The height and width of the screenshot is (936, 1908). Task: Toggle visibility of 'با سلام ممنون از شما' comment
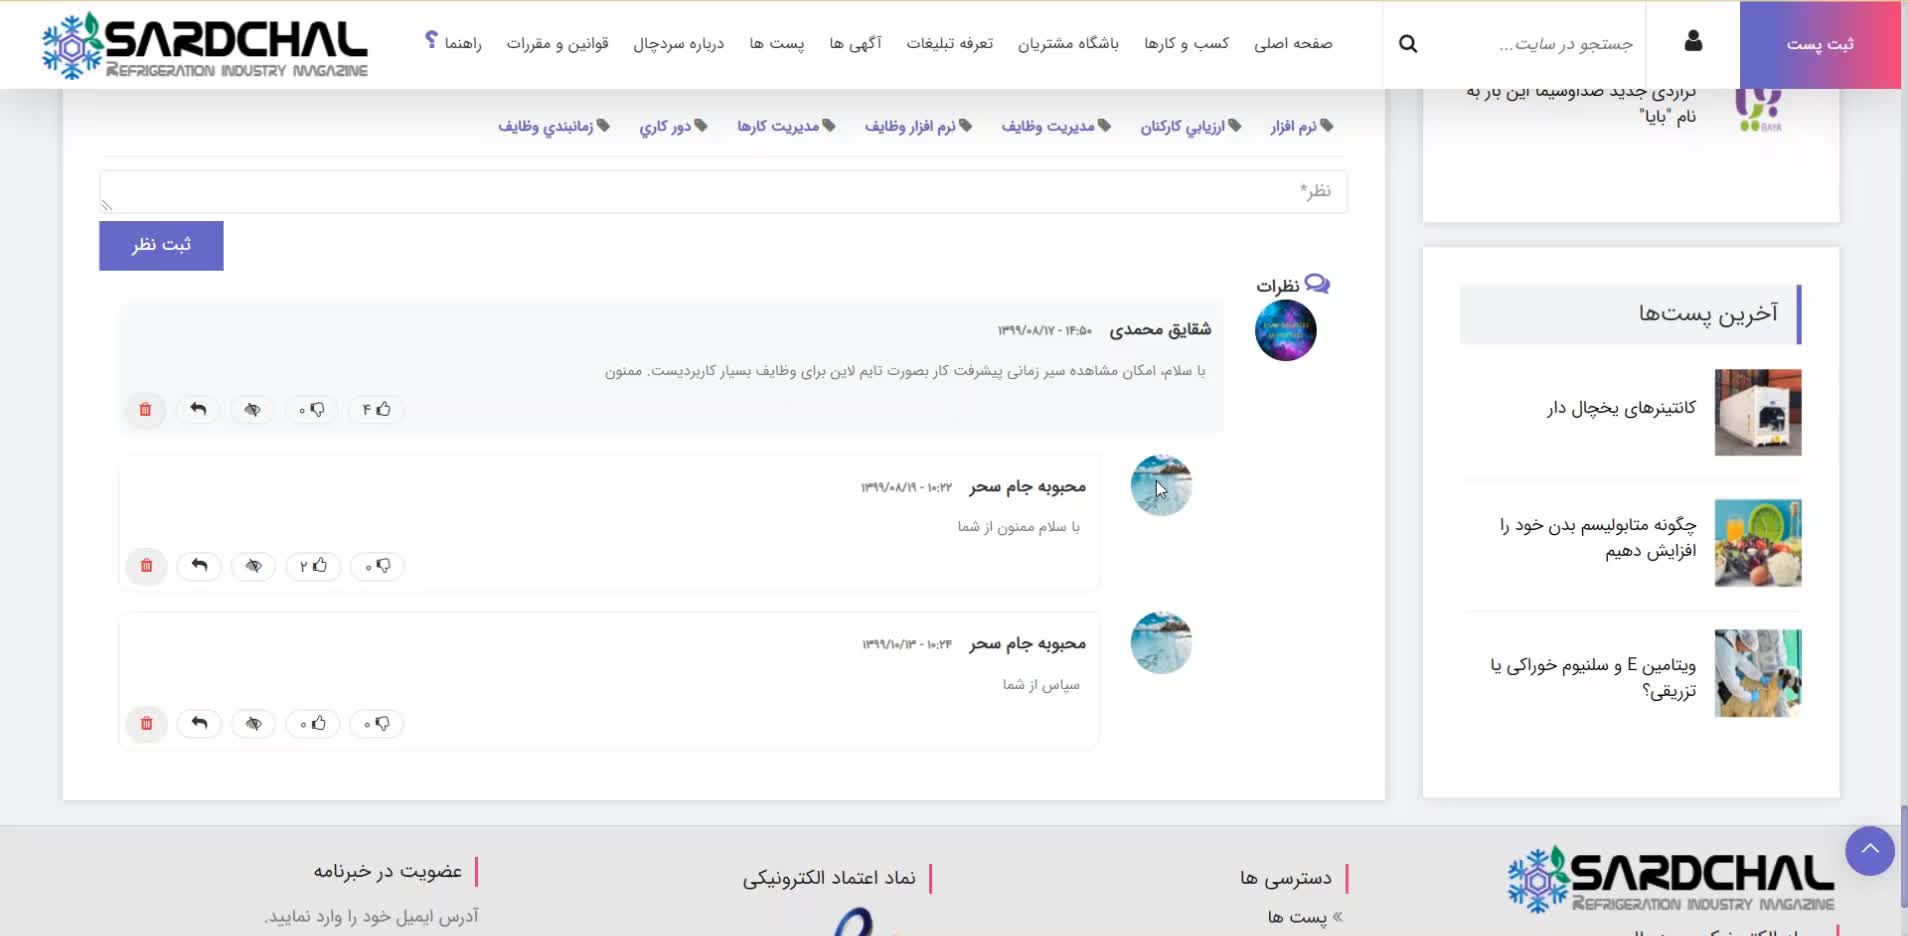[x=254, y=567]
